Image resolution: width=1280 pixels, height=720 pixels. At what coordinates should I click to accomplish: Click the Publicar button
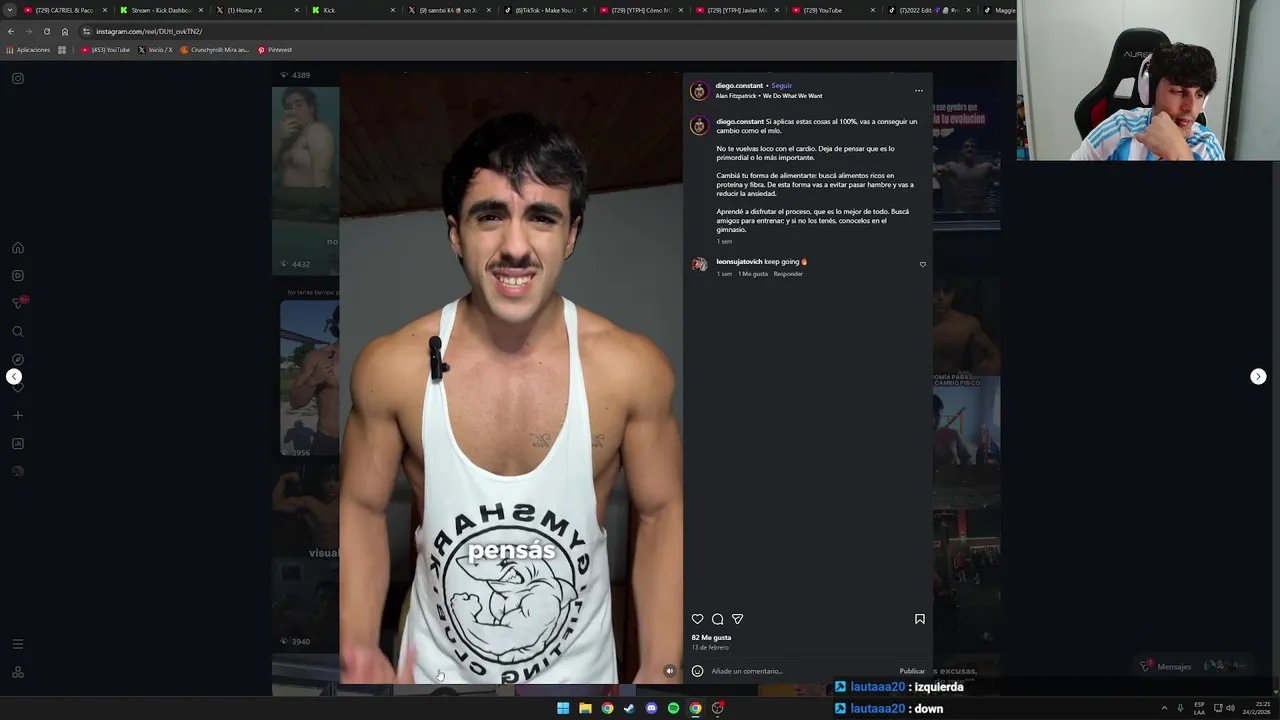[x=912, y=671]
